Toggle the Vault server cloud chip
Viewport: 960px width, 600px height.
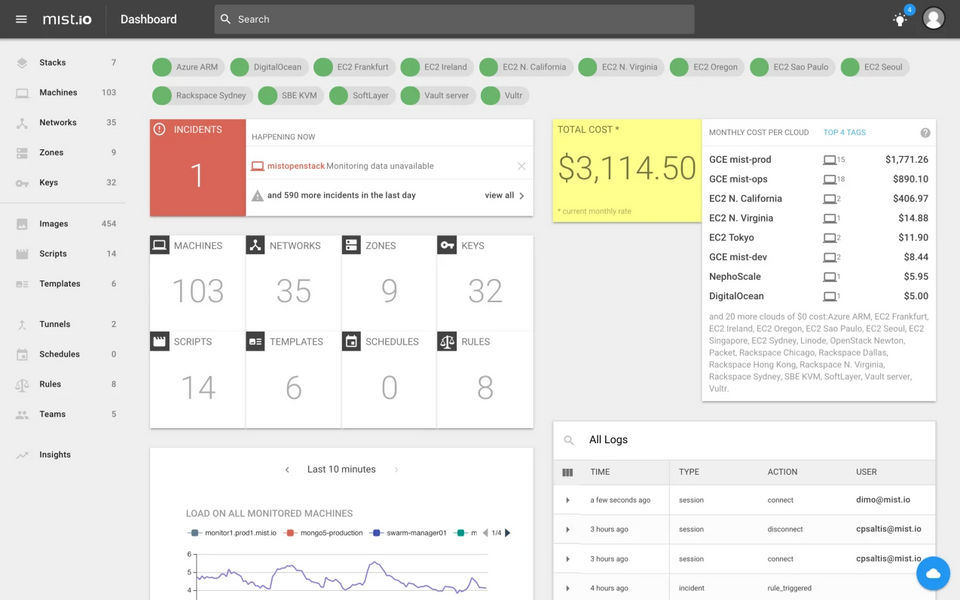click(435, 96)
